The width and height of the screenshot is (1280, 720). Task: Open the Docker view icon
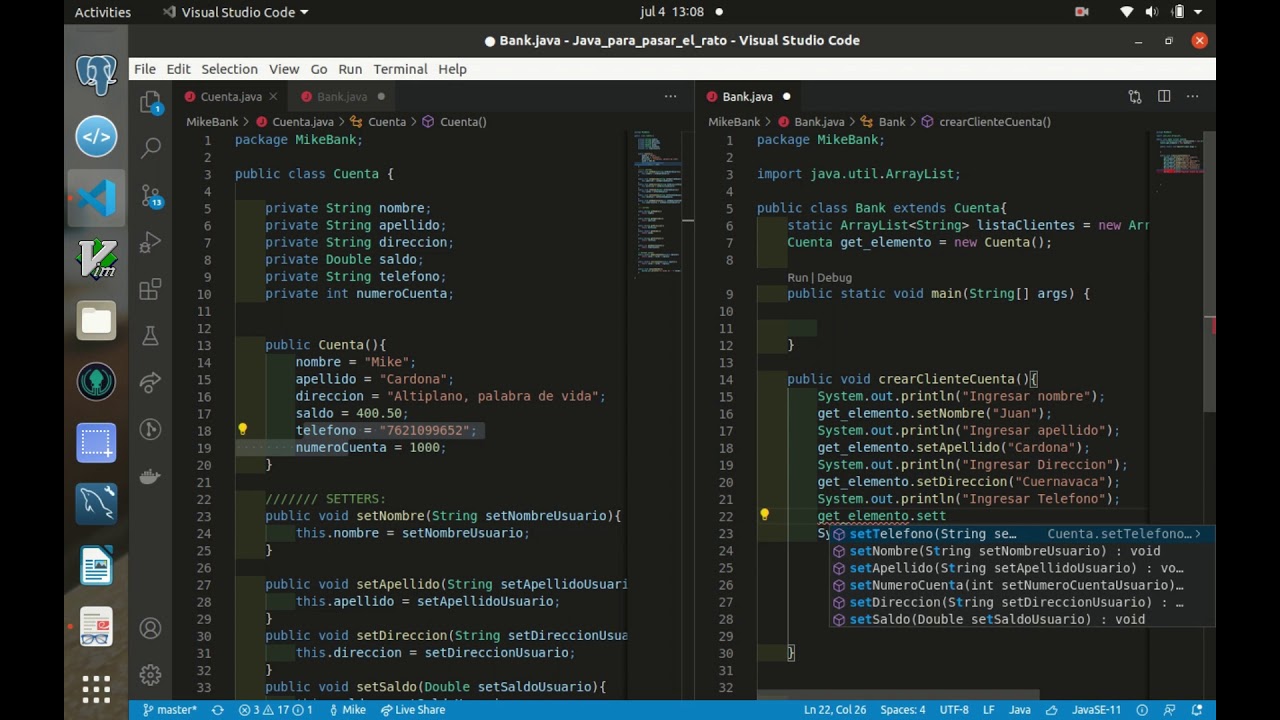coord(151,476)
